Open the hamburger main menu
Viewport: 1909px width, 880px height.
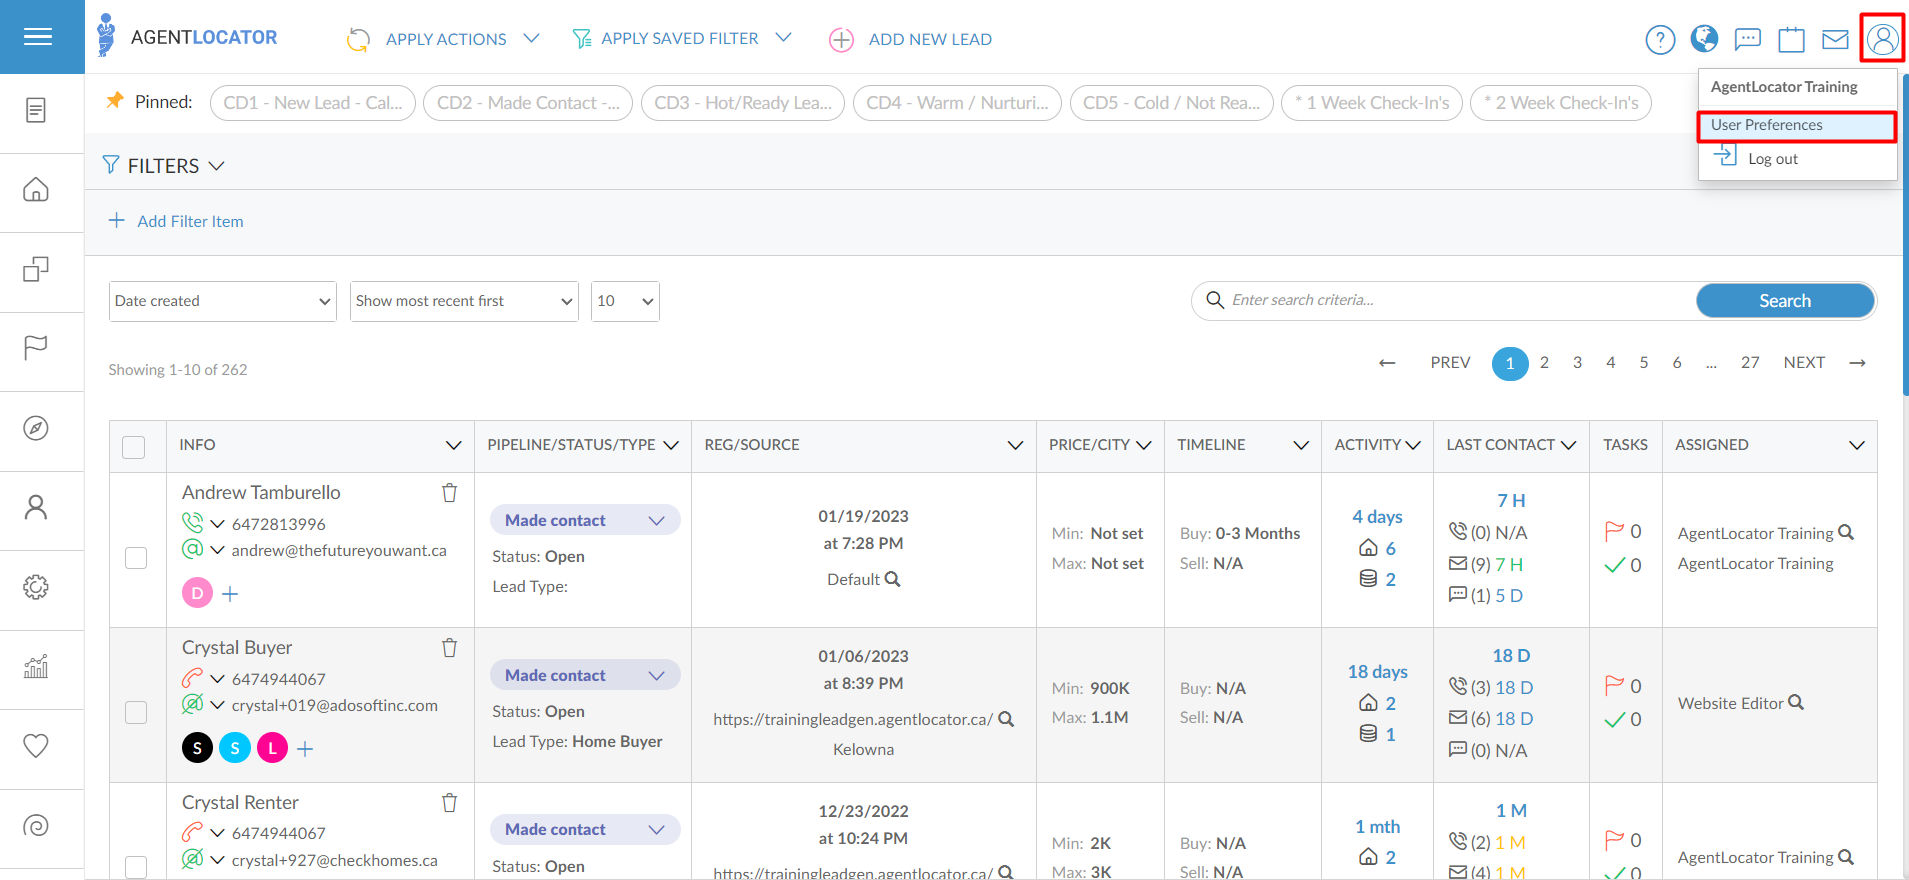tap(38, 37)
